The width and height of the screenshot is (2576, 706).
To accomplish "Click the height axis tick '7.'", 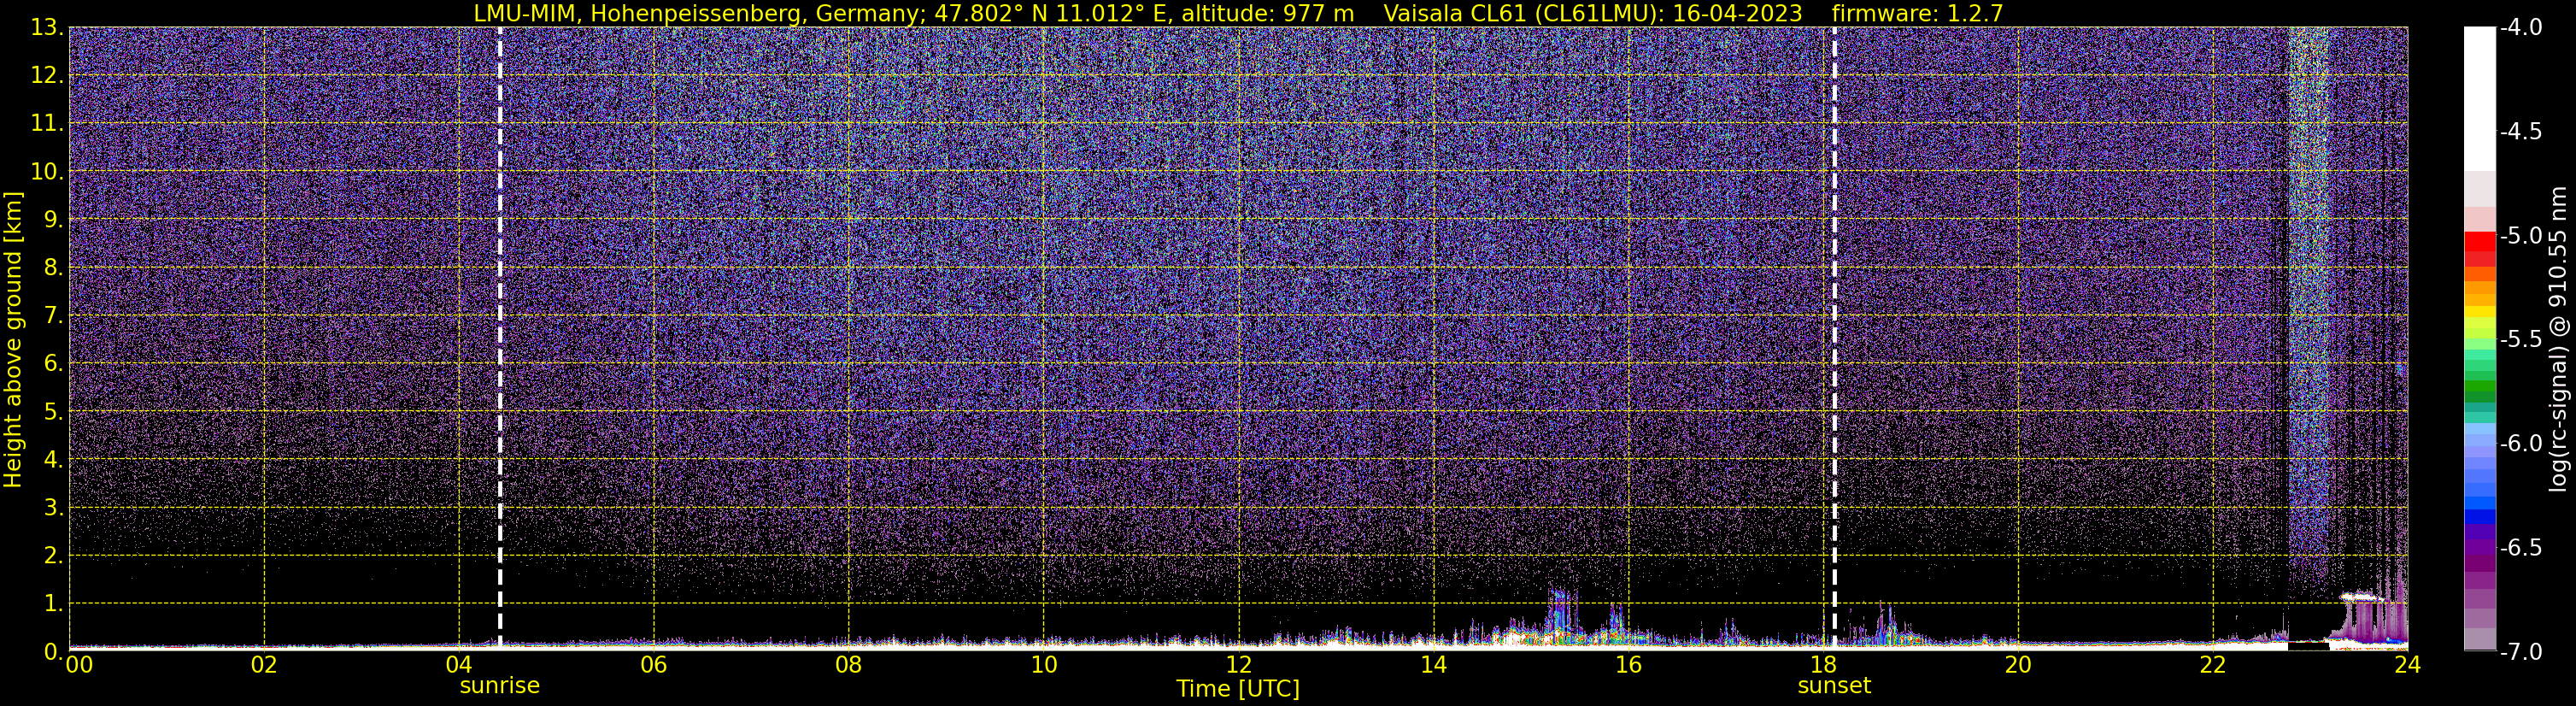I will click(54, 316).
